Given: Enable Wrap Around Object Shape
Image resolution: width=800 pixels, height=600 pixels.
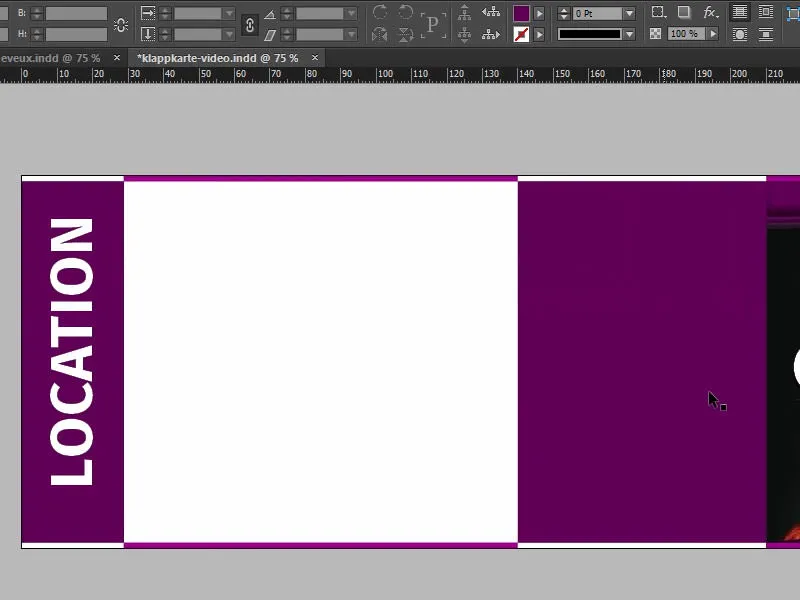Looking at the screenshot, I should point(740,34).
